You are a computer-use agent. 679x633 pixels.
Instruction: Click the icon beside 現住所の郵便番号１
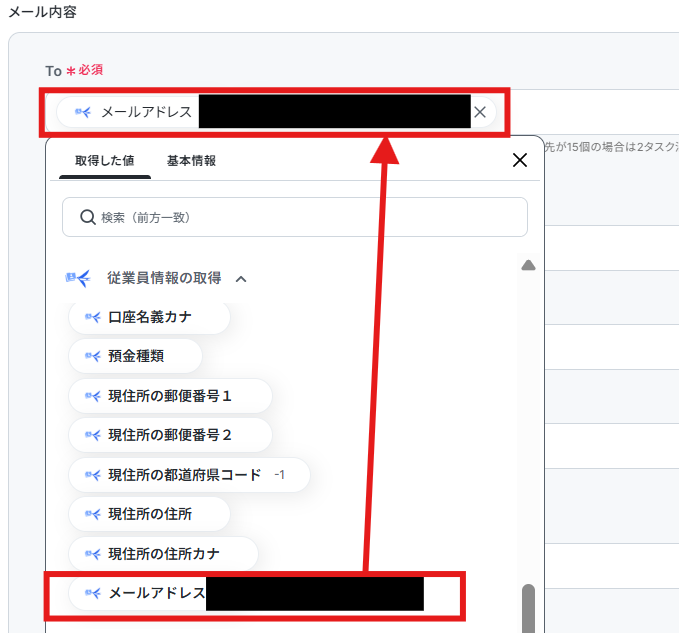pos(93,396)
